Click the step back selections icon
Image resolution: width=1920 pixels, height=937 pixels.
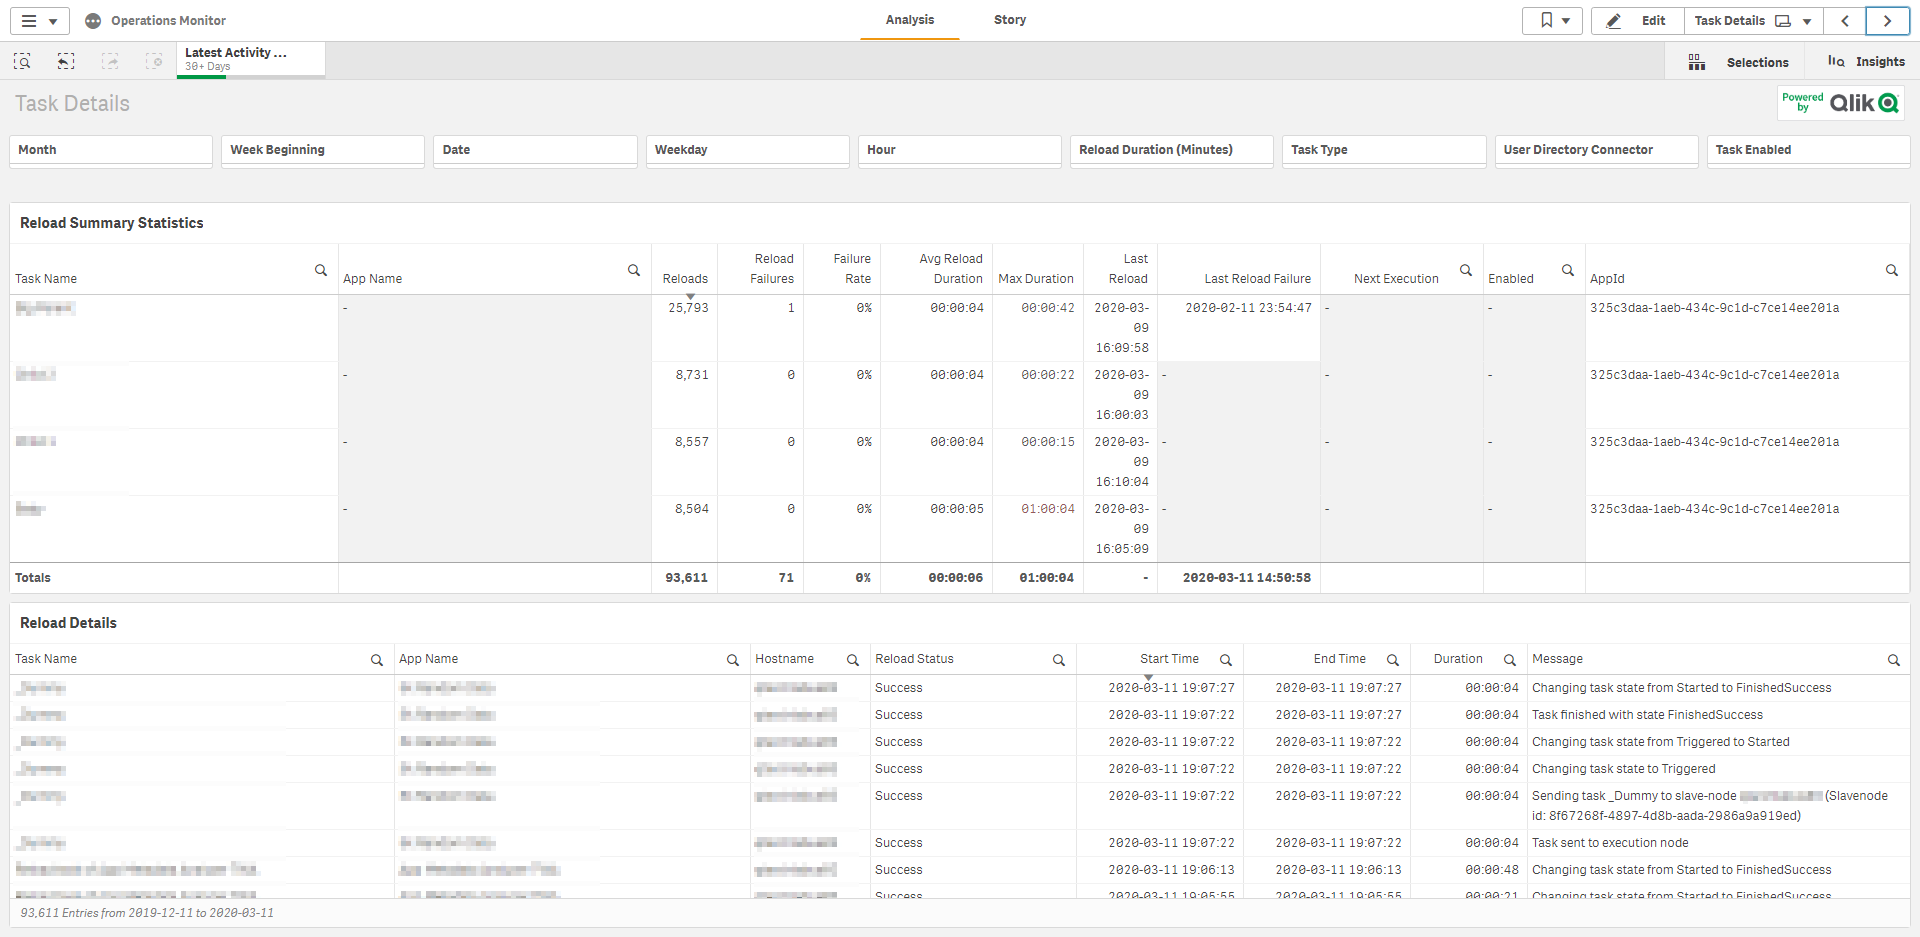[x=66, y=62]
